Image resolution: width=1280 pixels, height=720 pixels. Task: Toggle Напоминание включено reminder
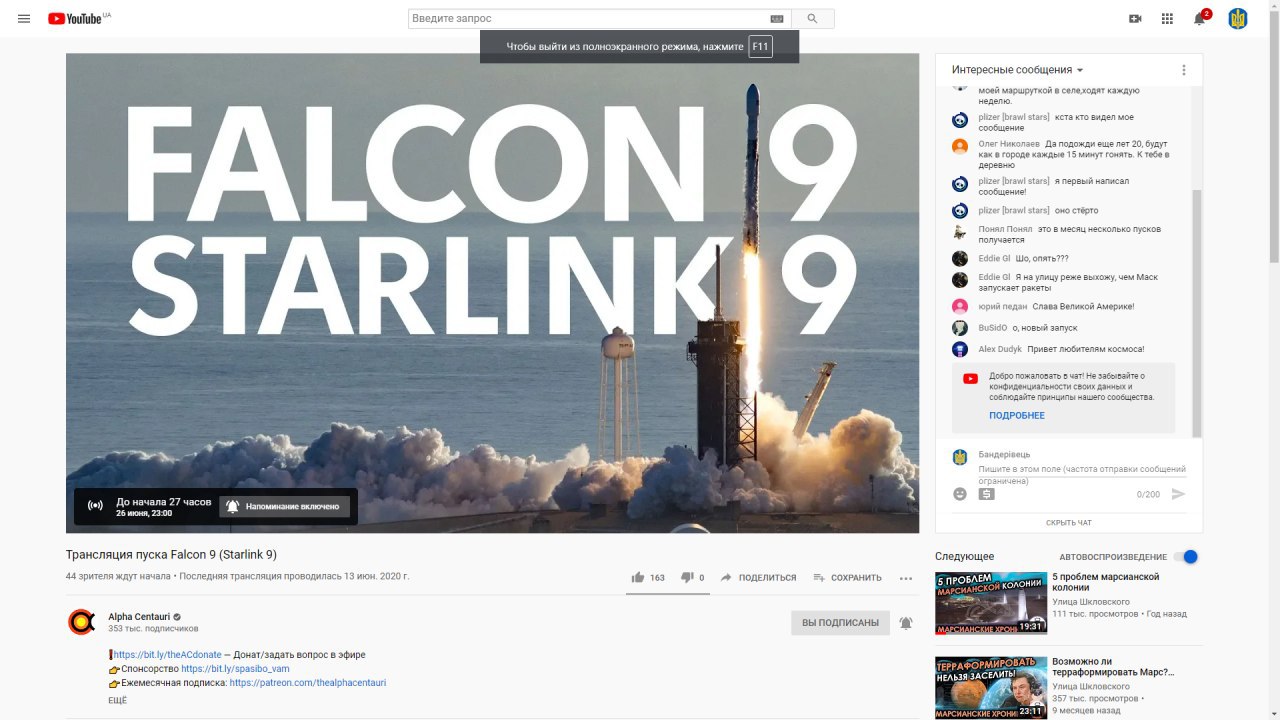(x=284, y=506)
